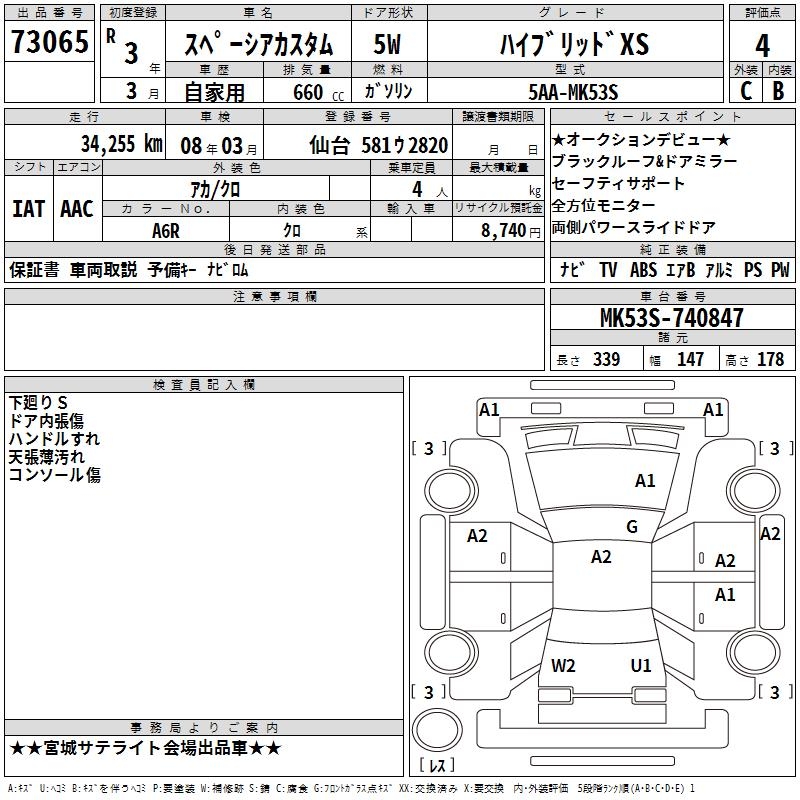Click the 検査員記入欄 header
800x800 pixels.
[x=204, y=385]
